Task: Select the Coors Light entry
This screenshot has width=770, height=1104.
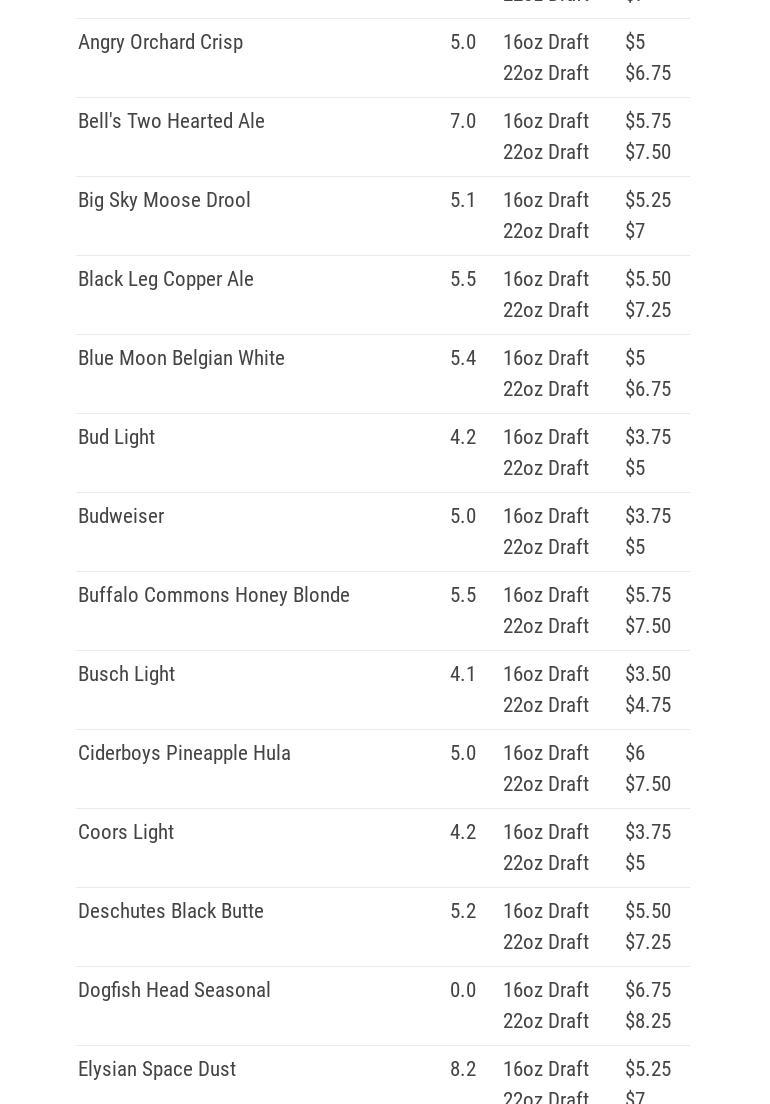Action: point(126,832)
